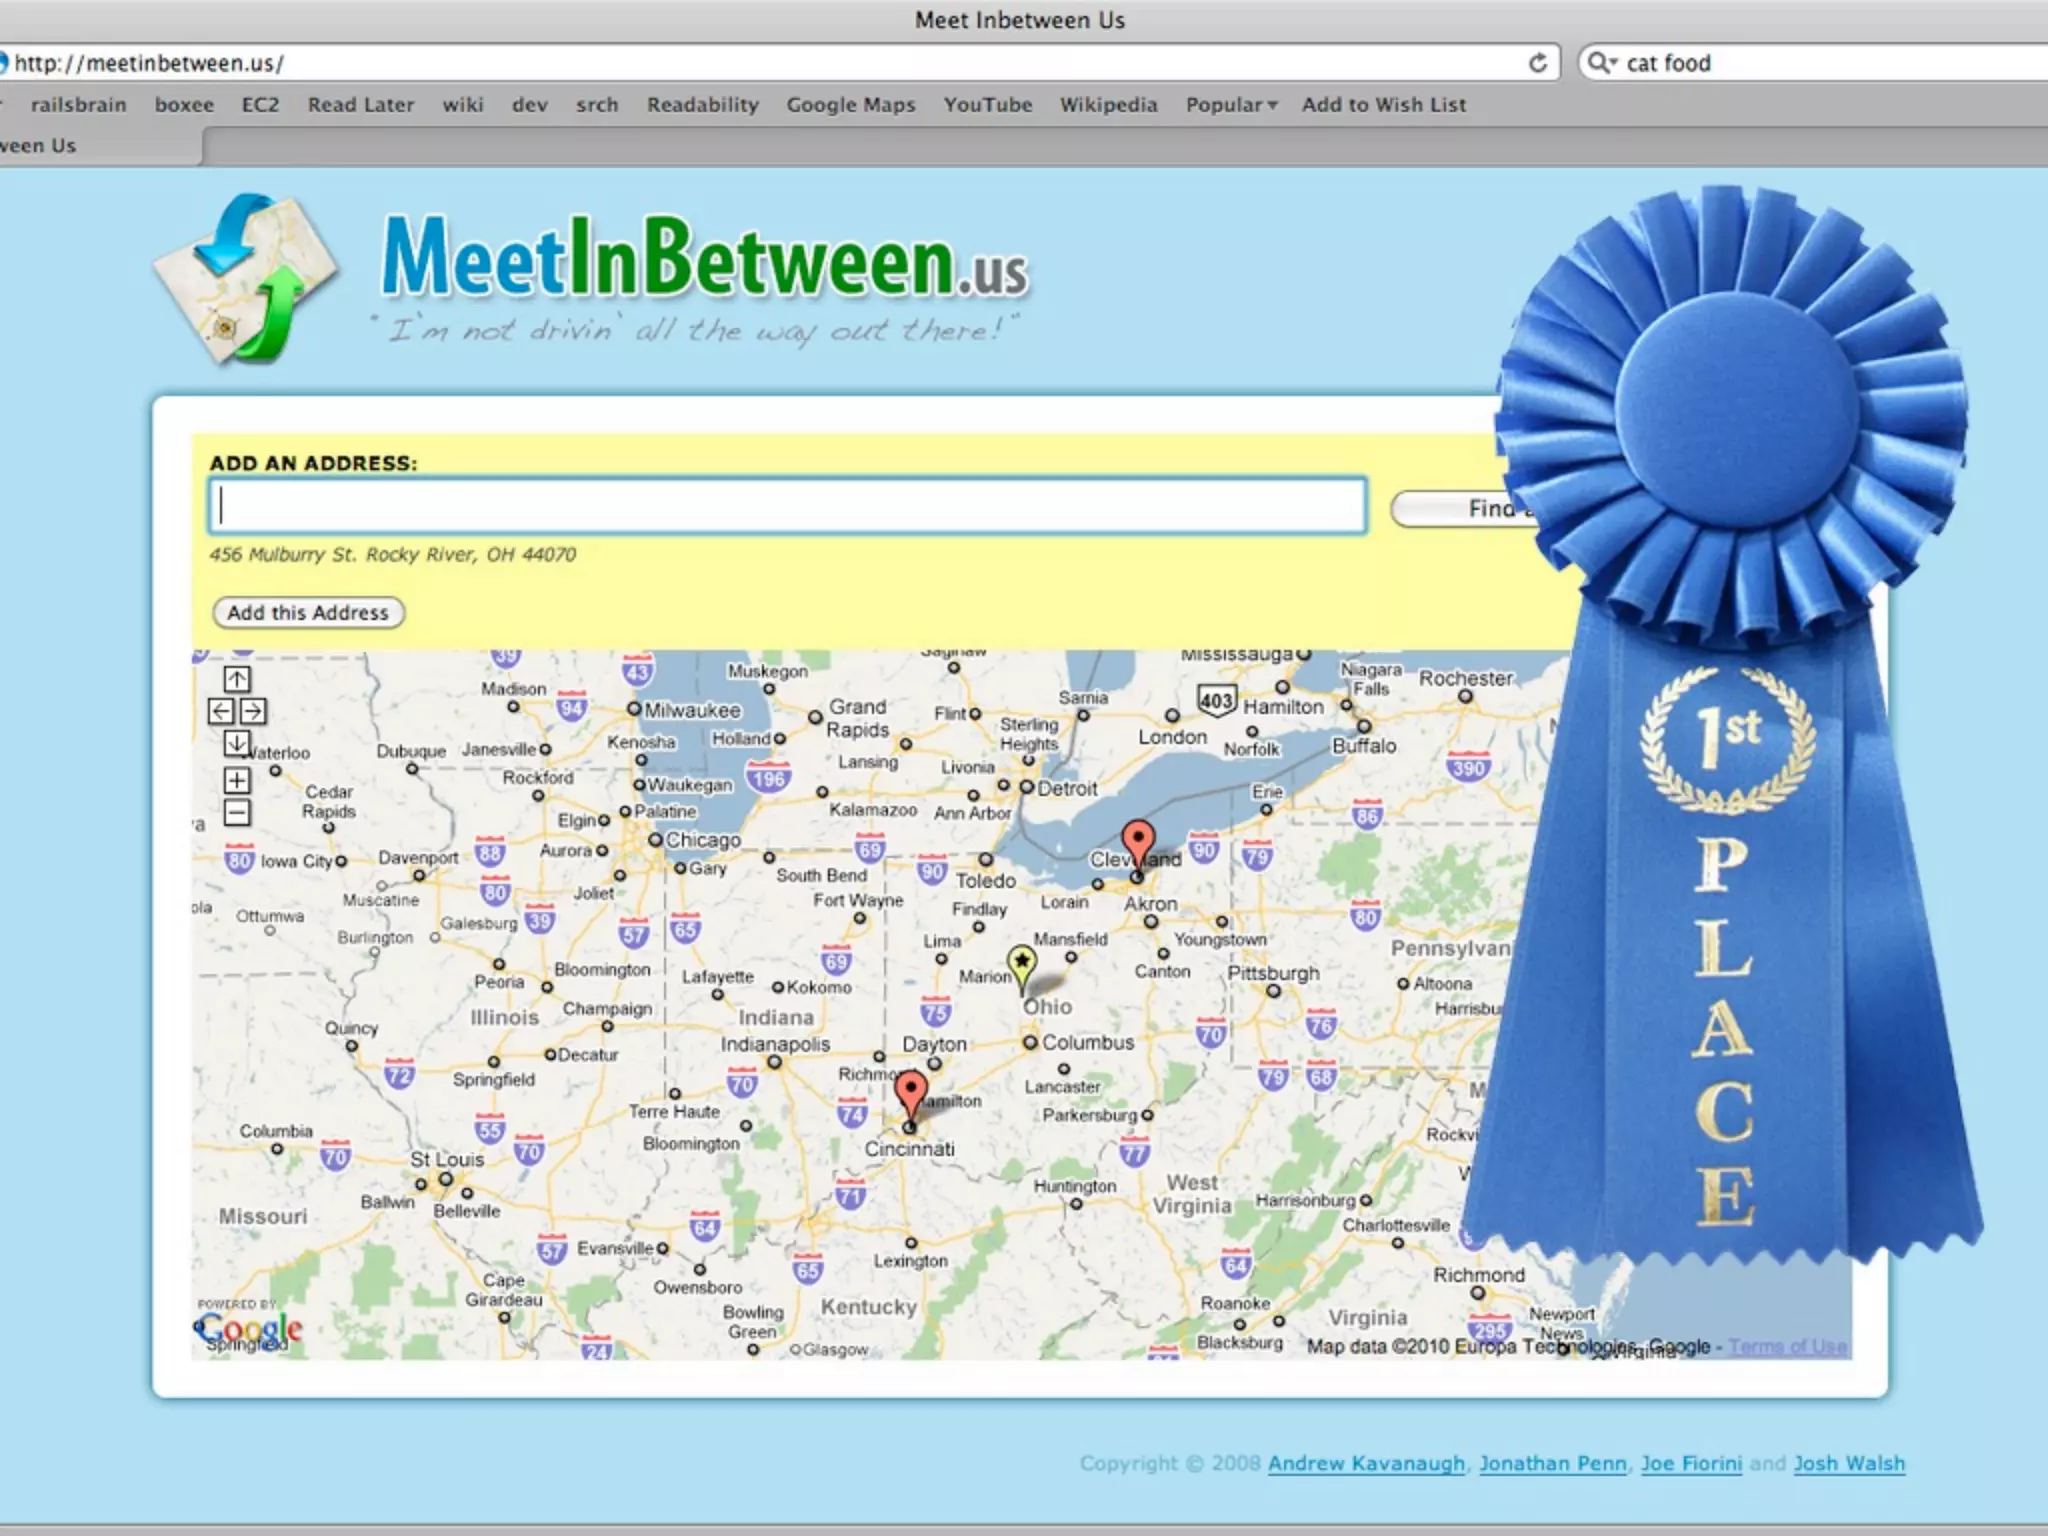Click the Pittsburgh label on the map
2048x1536 pixels.
1273,973
